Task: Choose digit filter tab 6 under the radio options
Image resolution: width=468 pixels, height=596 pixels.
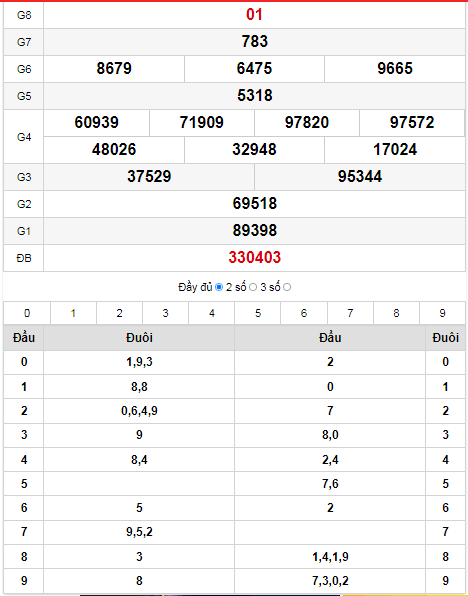Action: click(304, 313)
